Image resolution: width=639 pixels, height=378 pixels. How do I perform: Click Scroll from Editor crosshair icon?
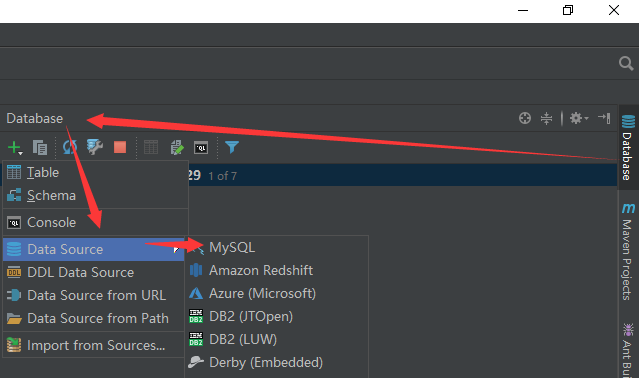[x=525, y=118]
